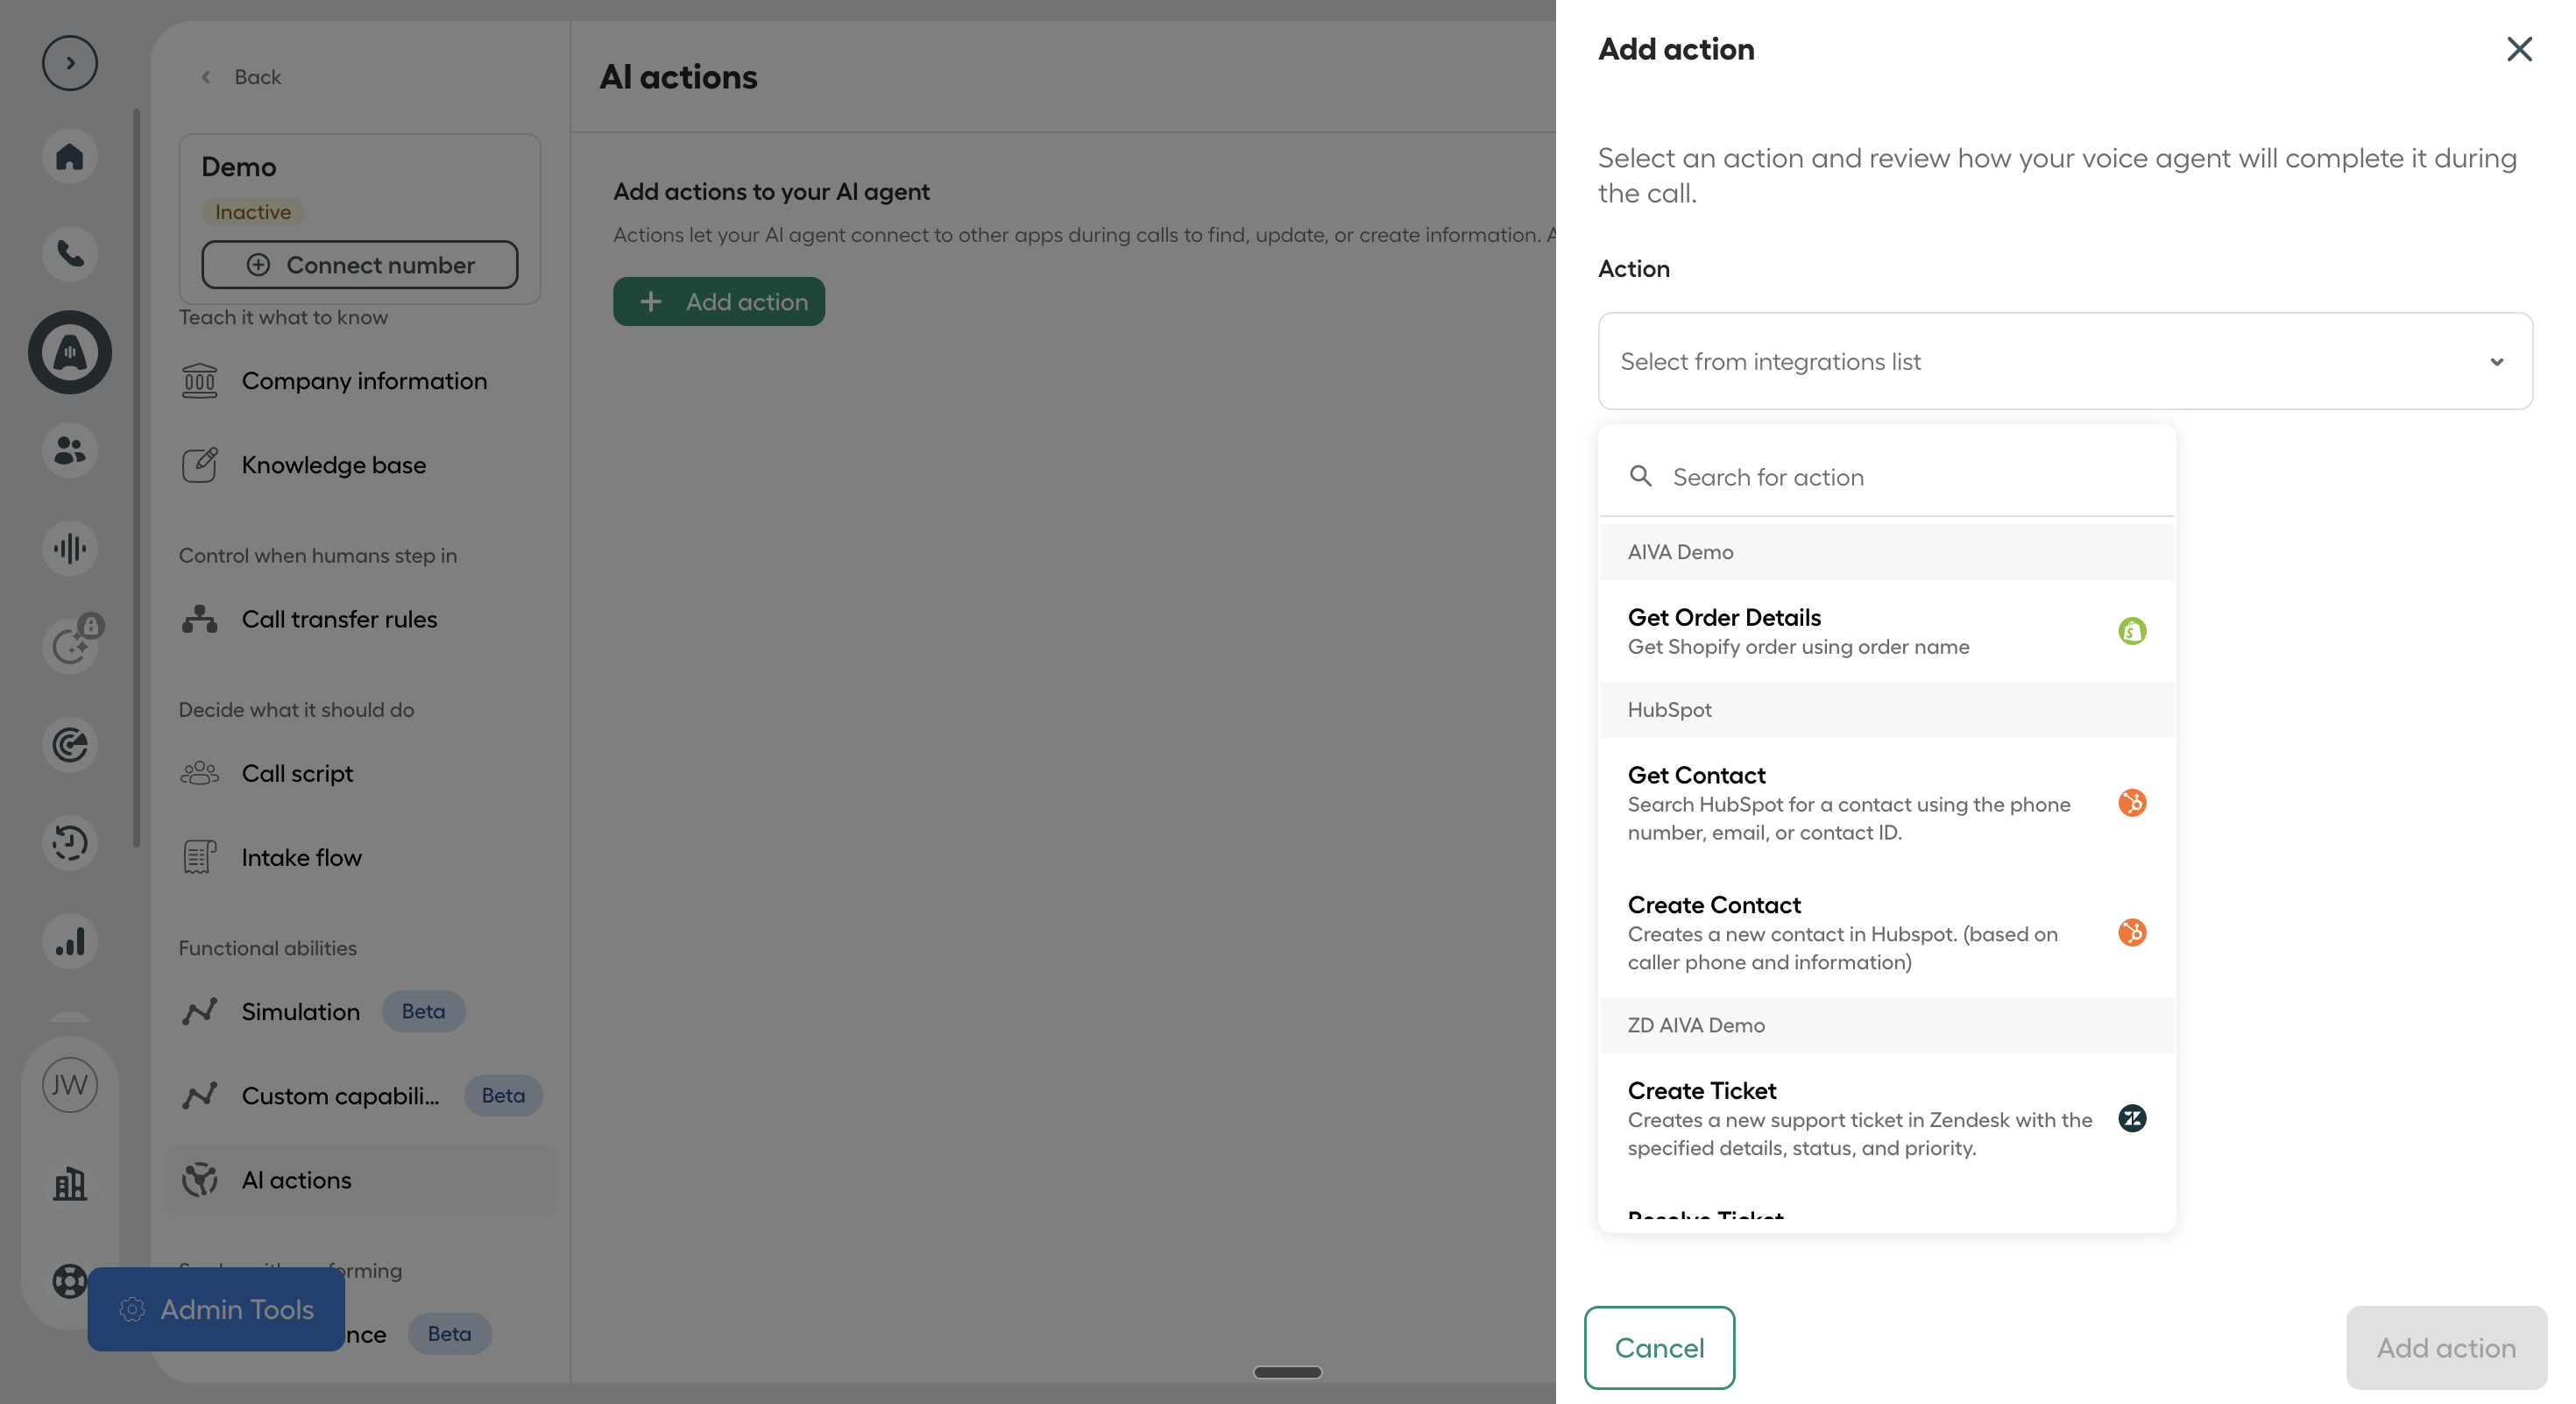
Task: Open the contacts people sidebar icon
Action: click(x=69, y=450)
